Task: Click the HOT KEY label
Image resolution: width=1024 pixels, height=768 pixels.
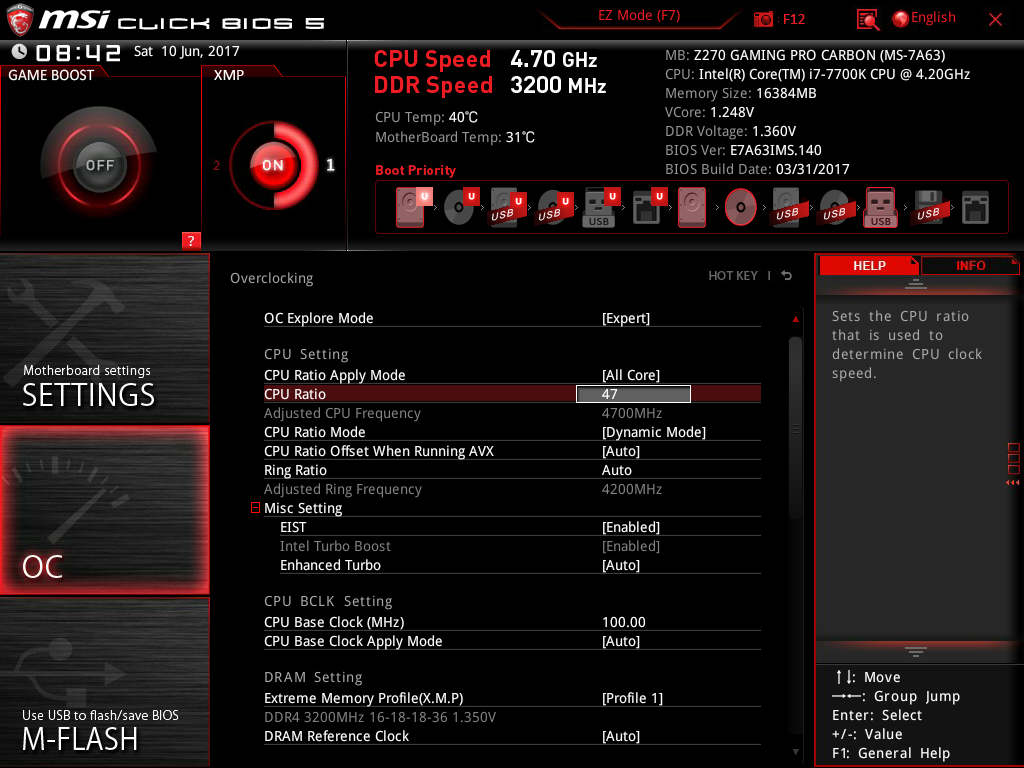Action: click(x=733, y=276)
